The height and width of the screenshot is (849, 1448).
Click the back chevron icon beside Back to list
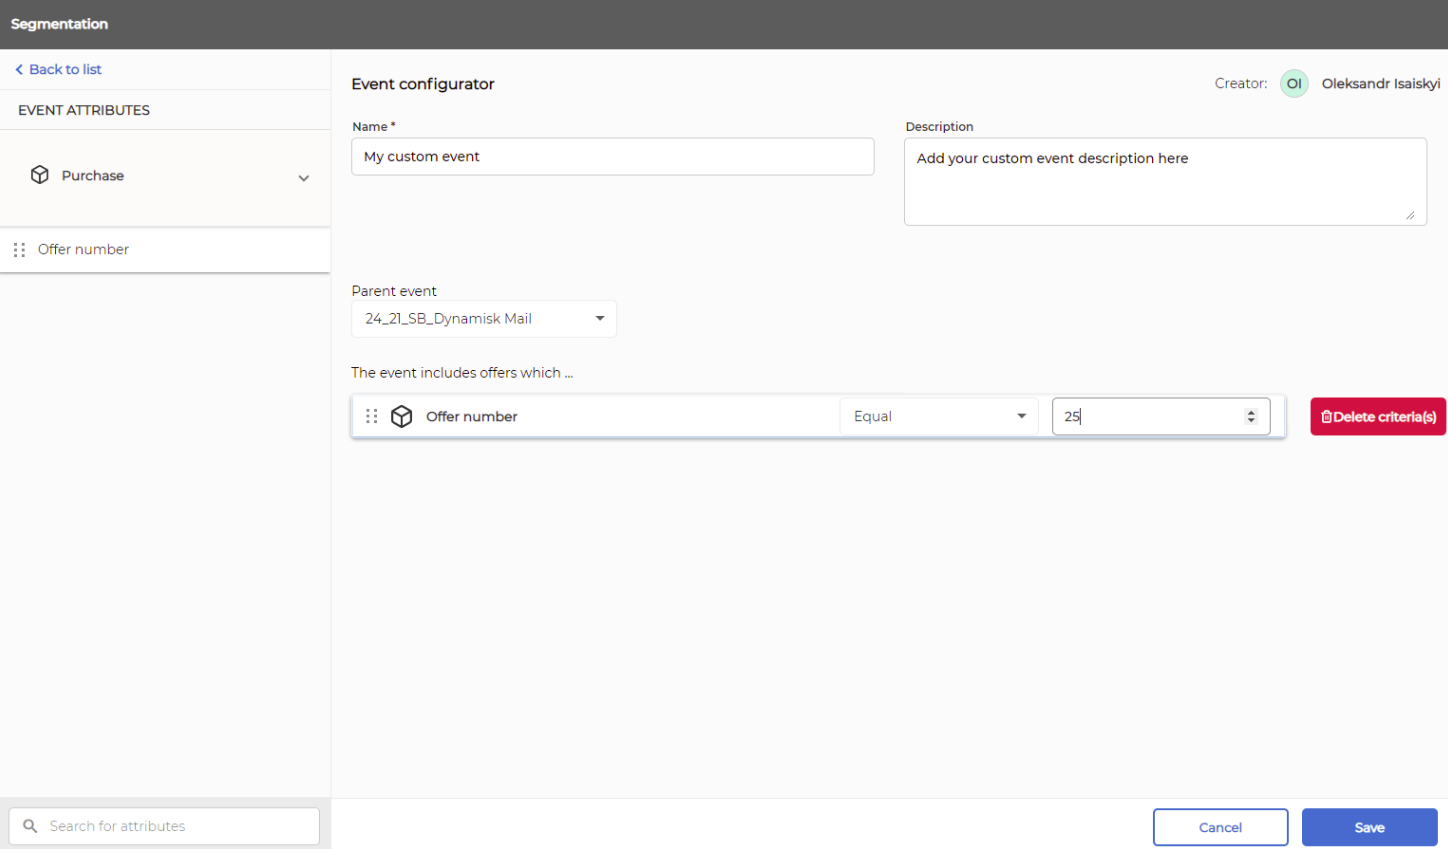point(19,69)
